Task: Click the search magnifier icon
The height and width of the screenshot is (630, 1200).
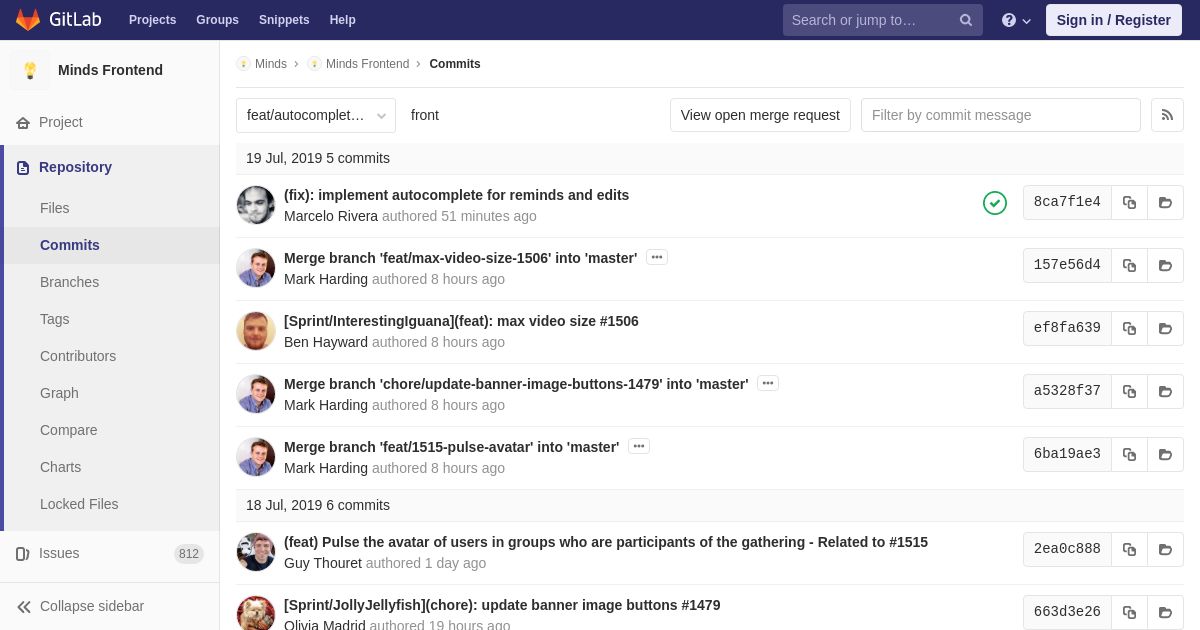Action: pos(966,20)
